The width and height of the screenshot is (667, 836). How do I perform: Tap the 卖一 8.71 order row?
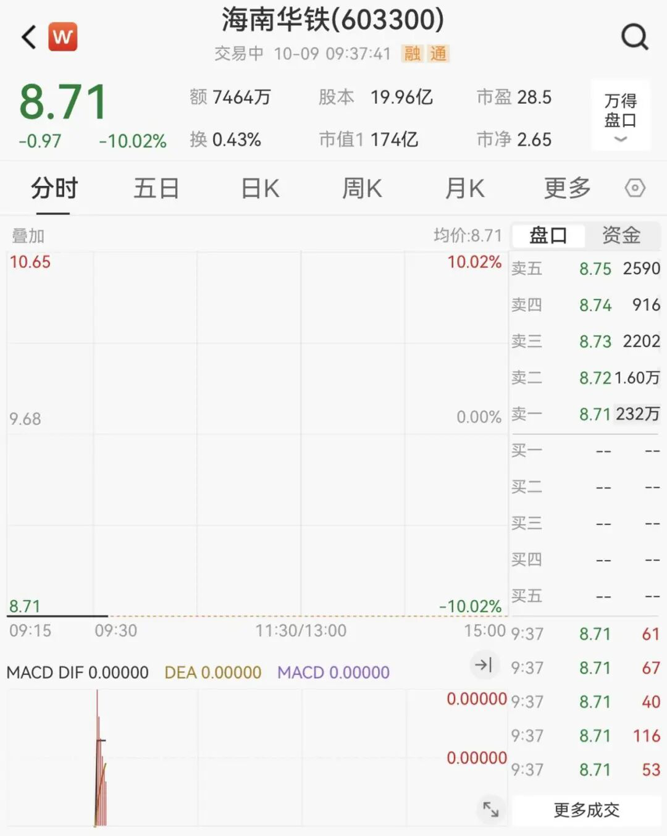[x=586, y=414]
